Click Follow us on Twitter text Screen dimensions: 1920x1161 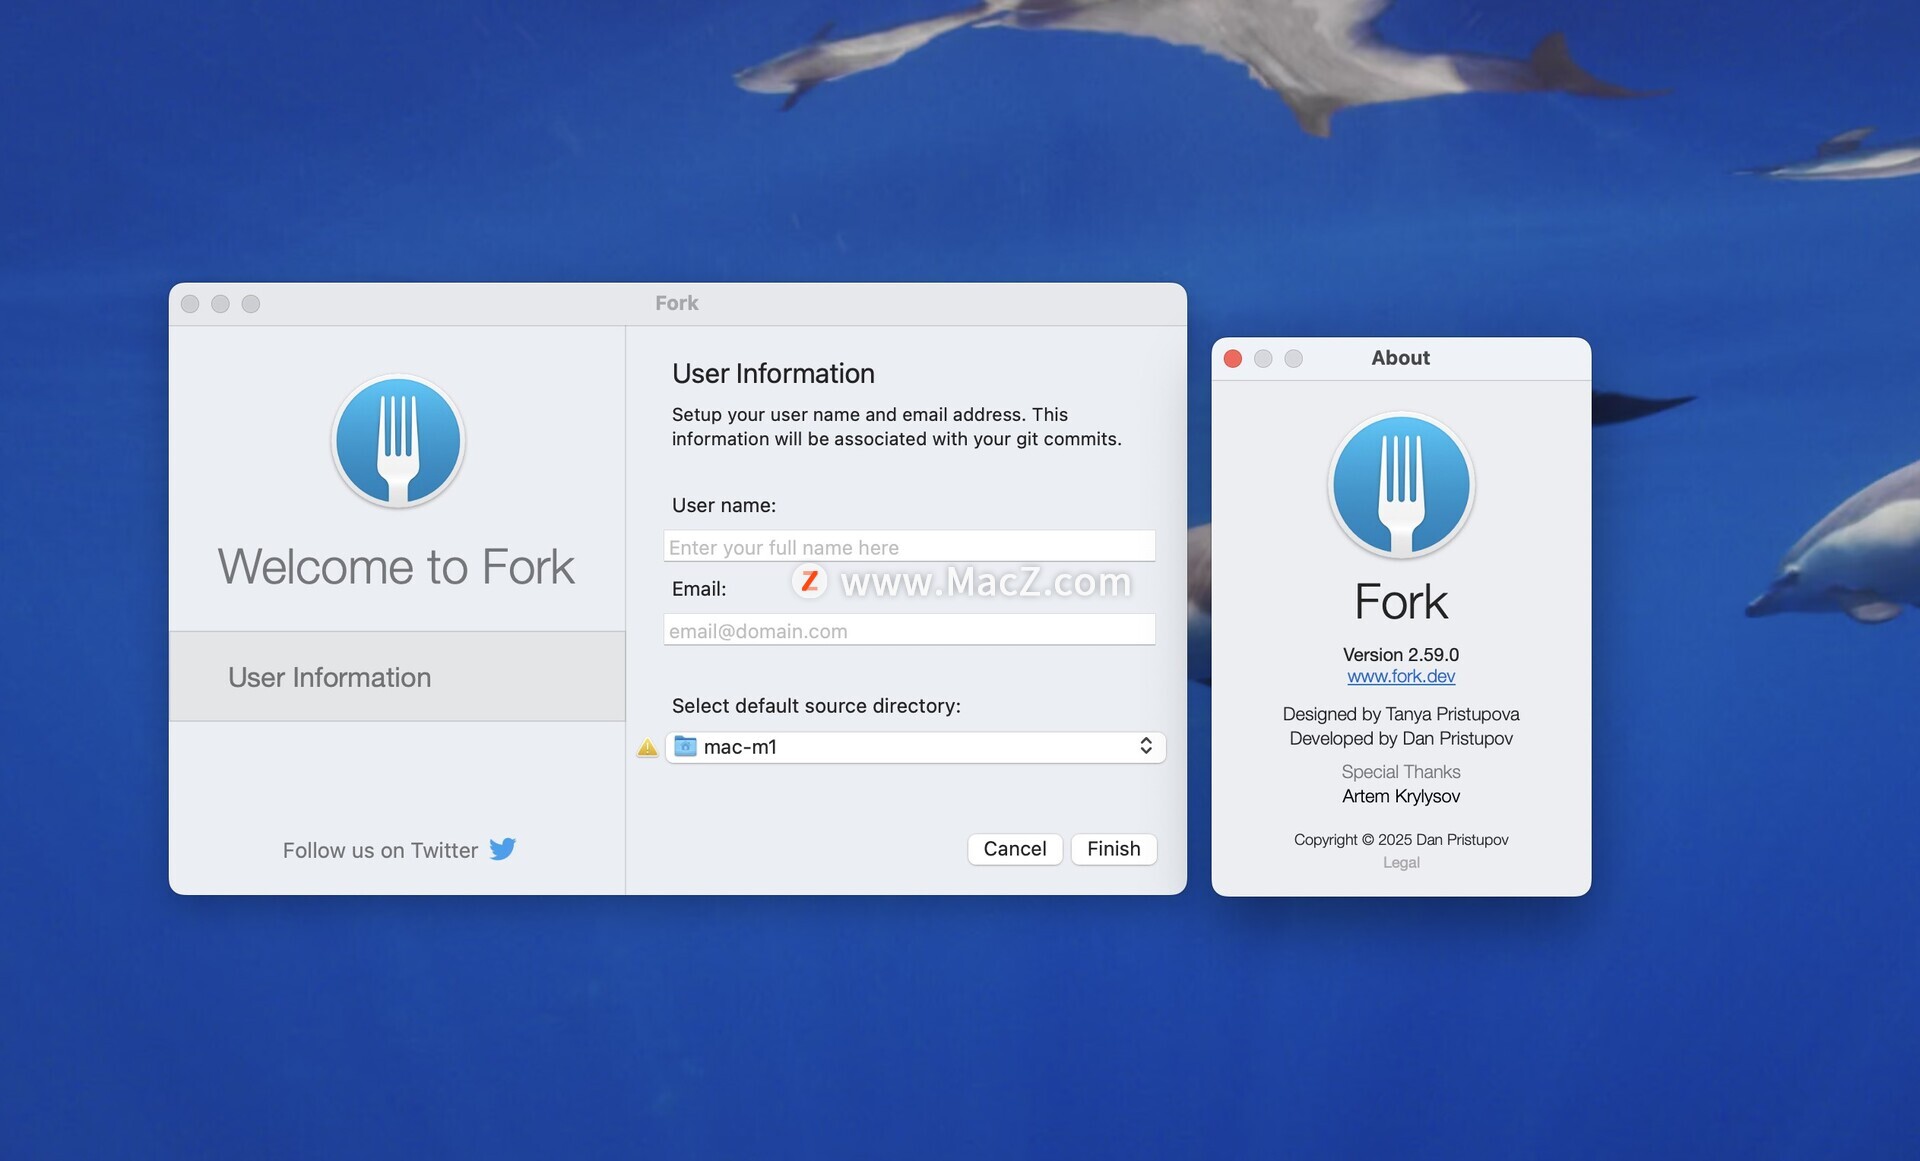click(x=380, y=850)
